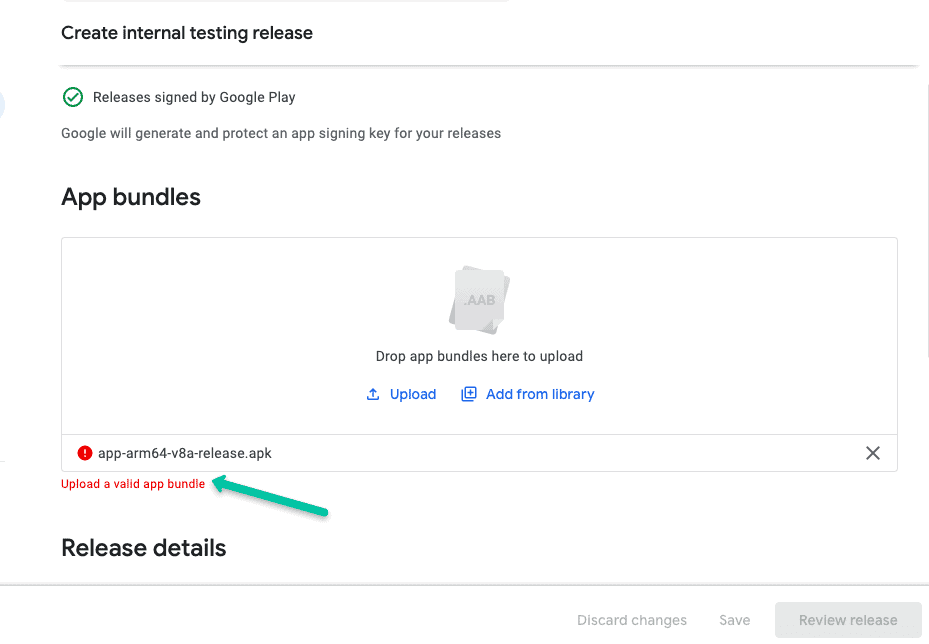Click the 'Release details' section heading

(143, 548)
